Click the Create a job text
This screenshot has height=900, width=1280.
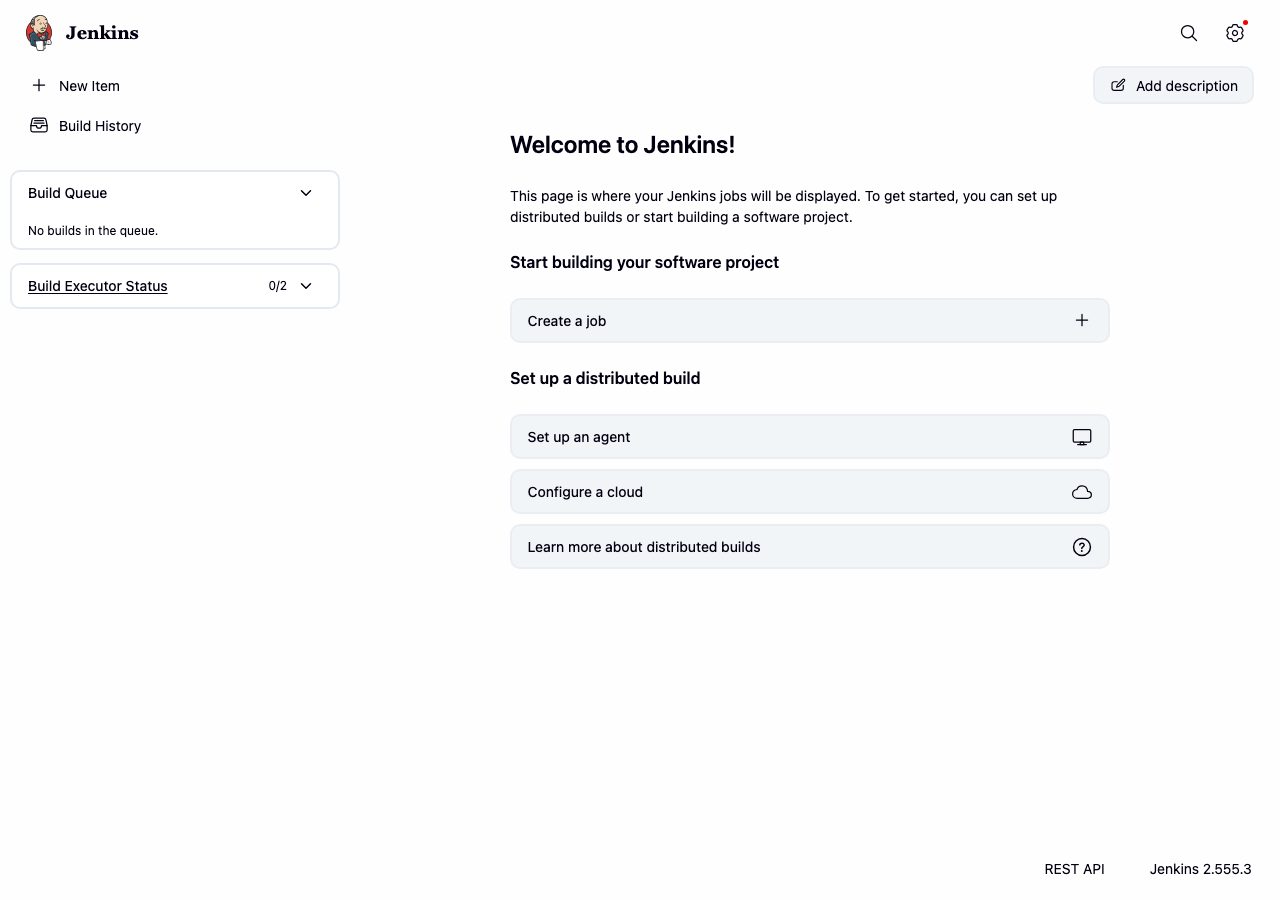(x=567, y=321)
